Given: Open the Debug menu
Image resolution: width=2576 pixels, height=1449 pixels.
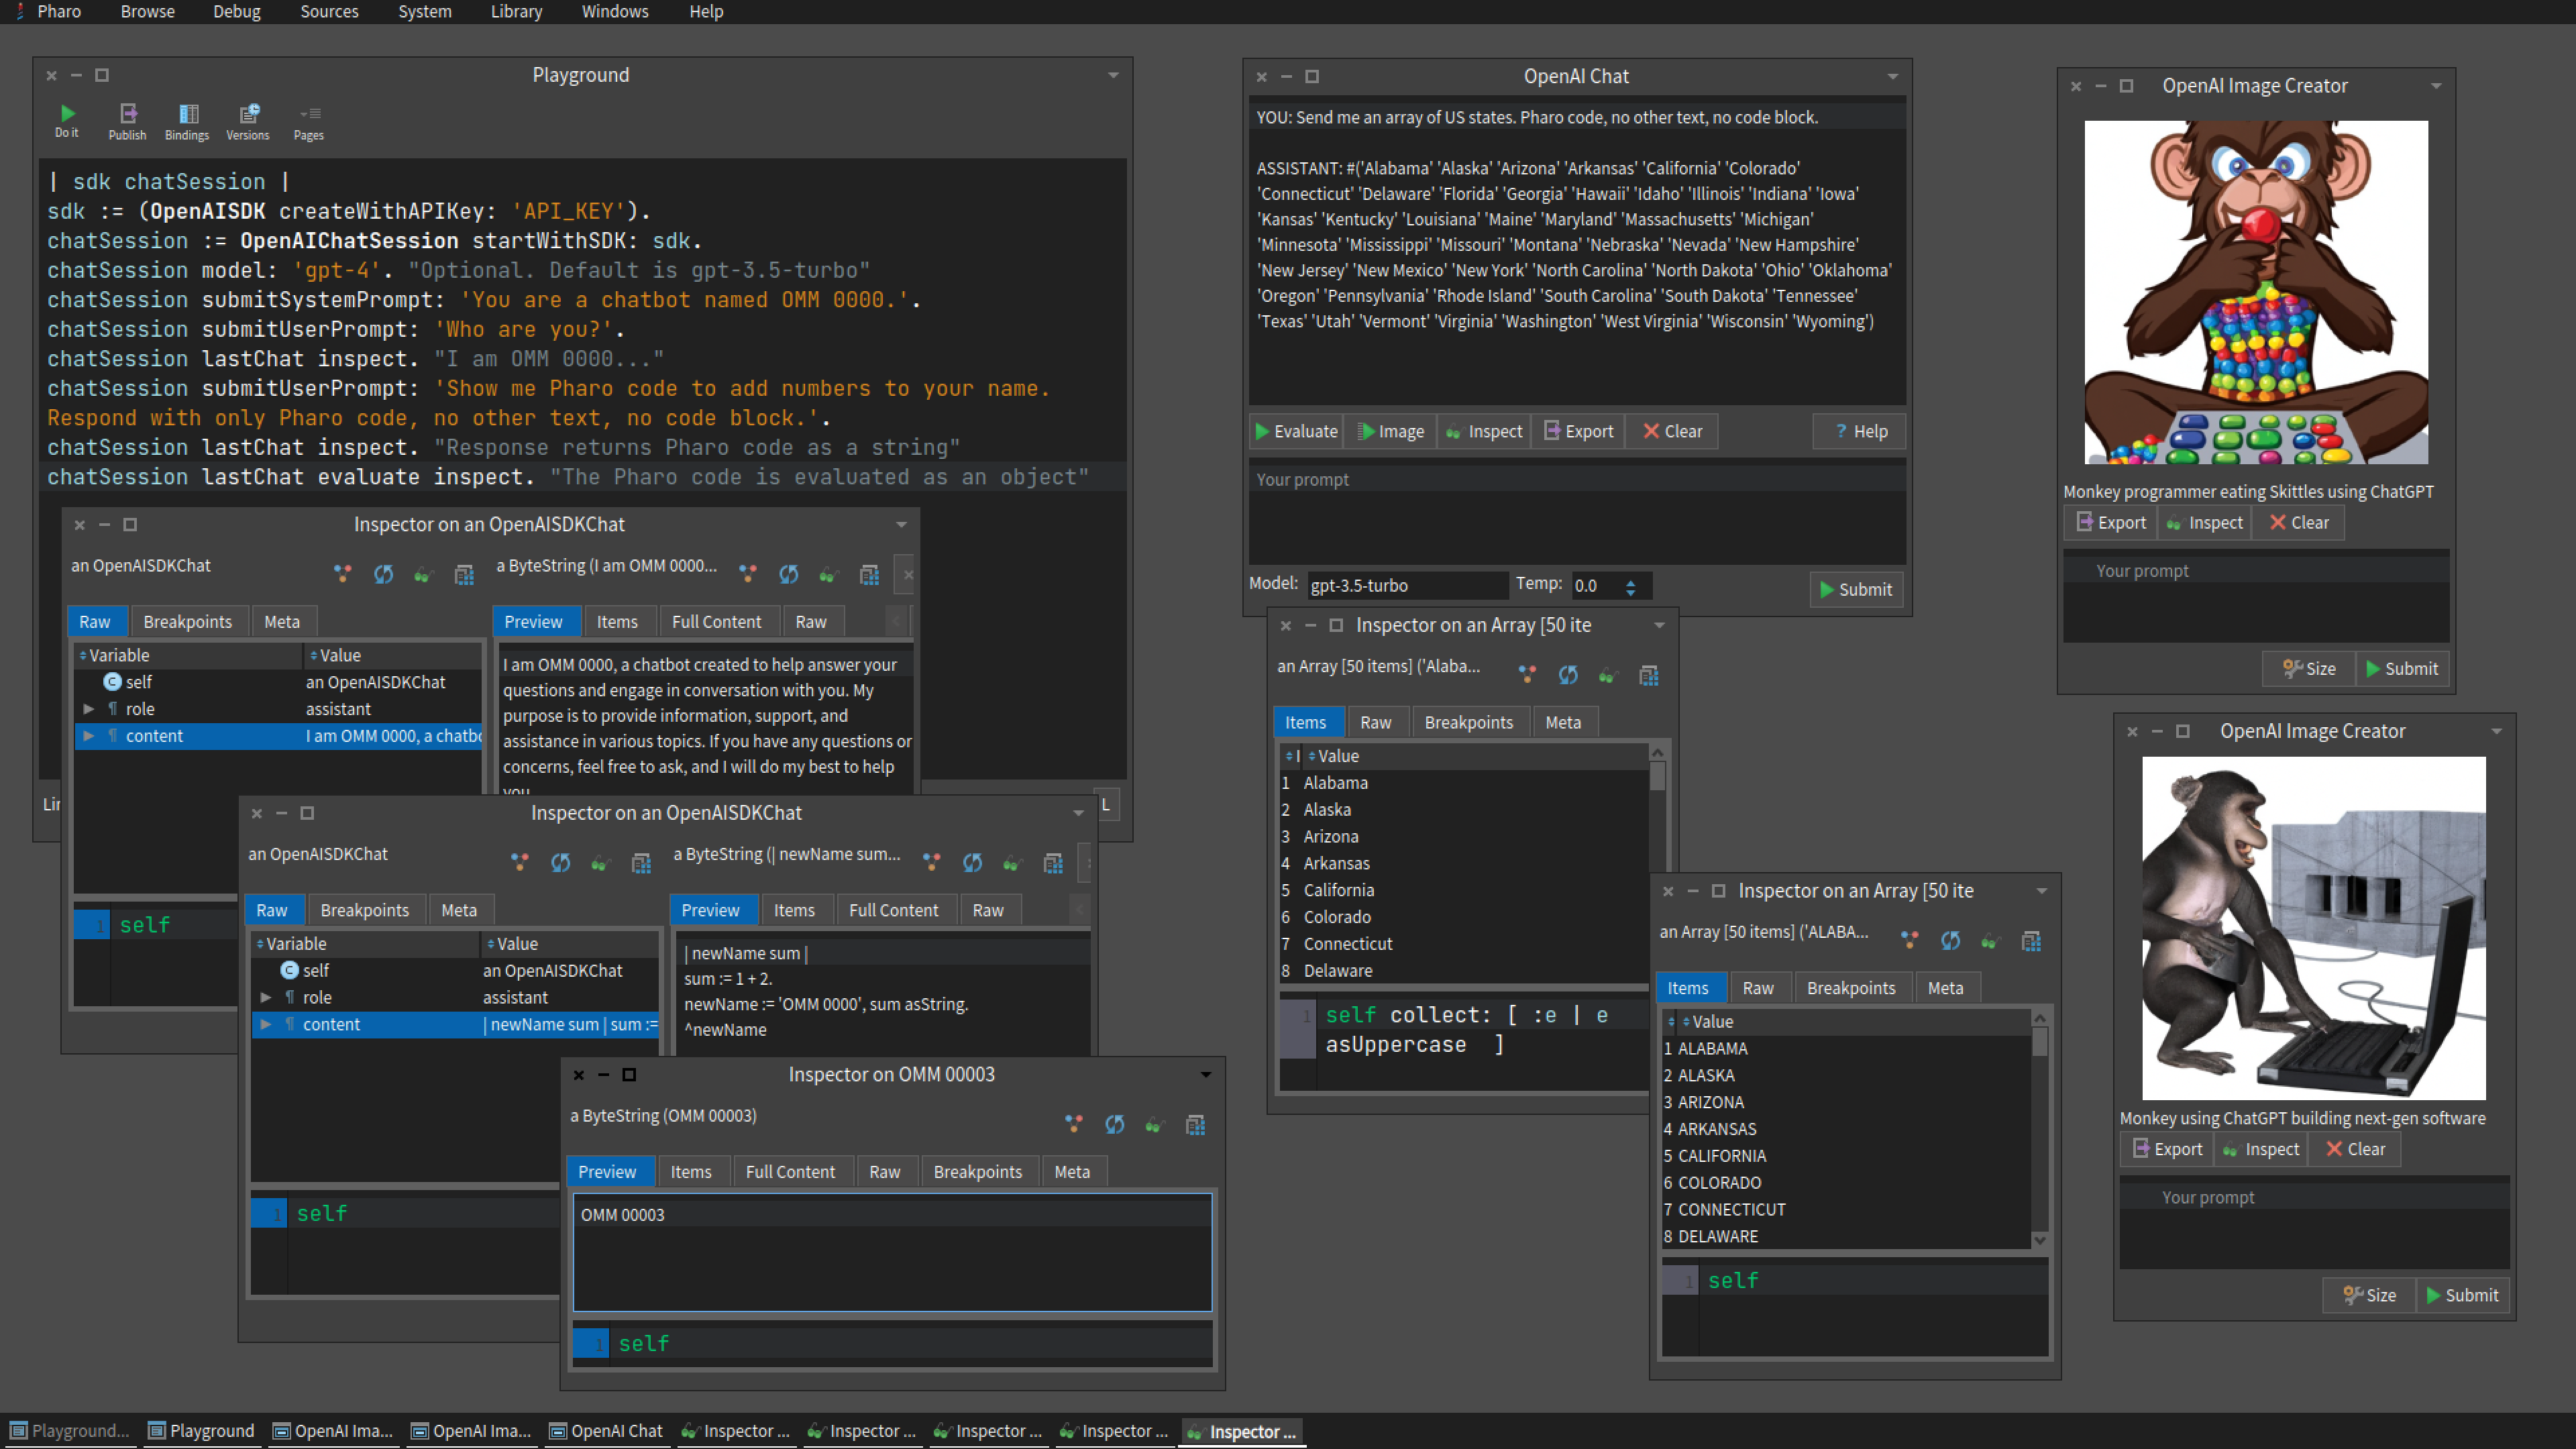Looking at the screenshot, I should click(x=236, y=12).
